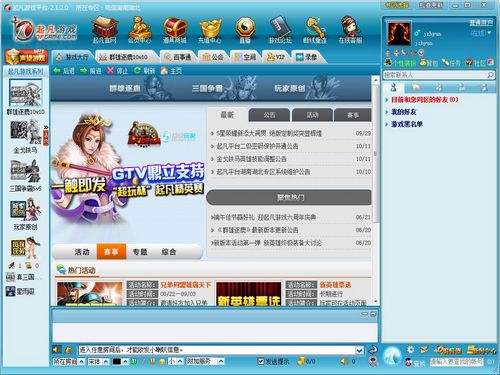
Task: Toggle 发送提示 checkbox
Action: tap(261, 361)
